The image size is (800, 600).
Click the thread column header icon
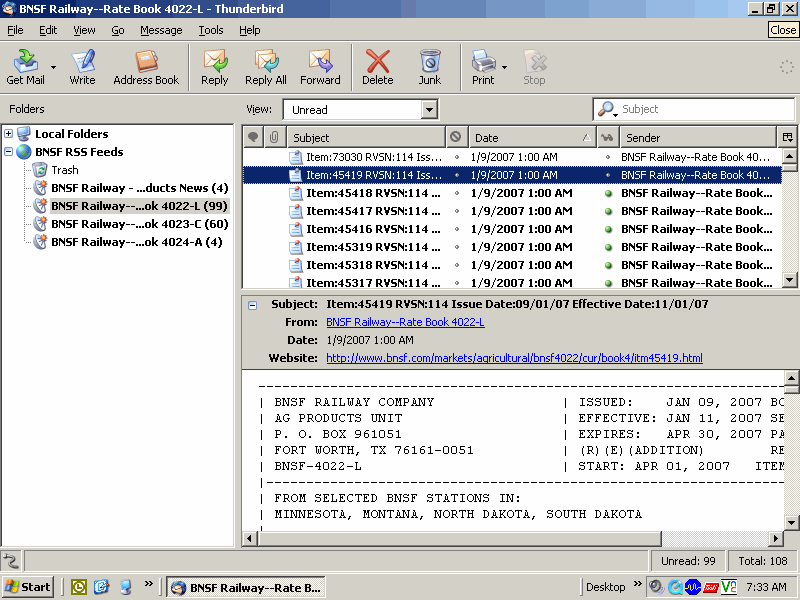click(x=253, y=137)
